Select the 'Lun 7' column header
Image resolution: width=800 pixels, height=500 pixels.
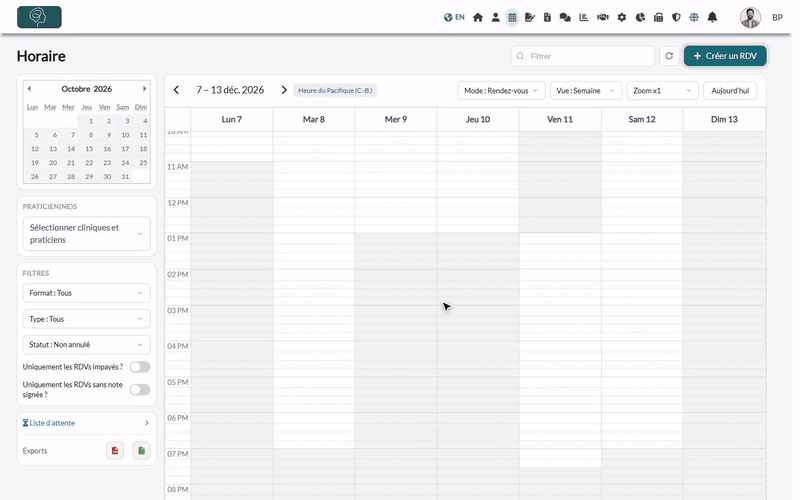(232, 119)
